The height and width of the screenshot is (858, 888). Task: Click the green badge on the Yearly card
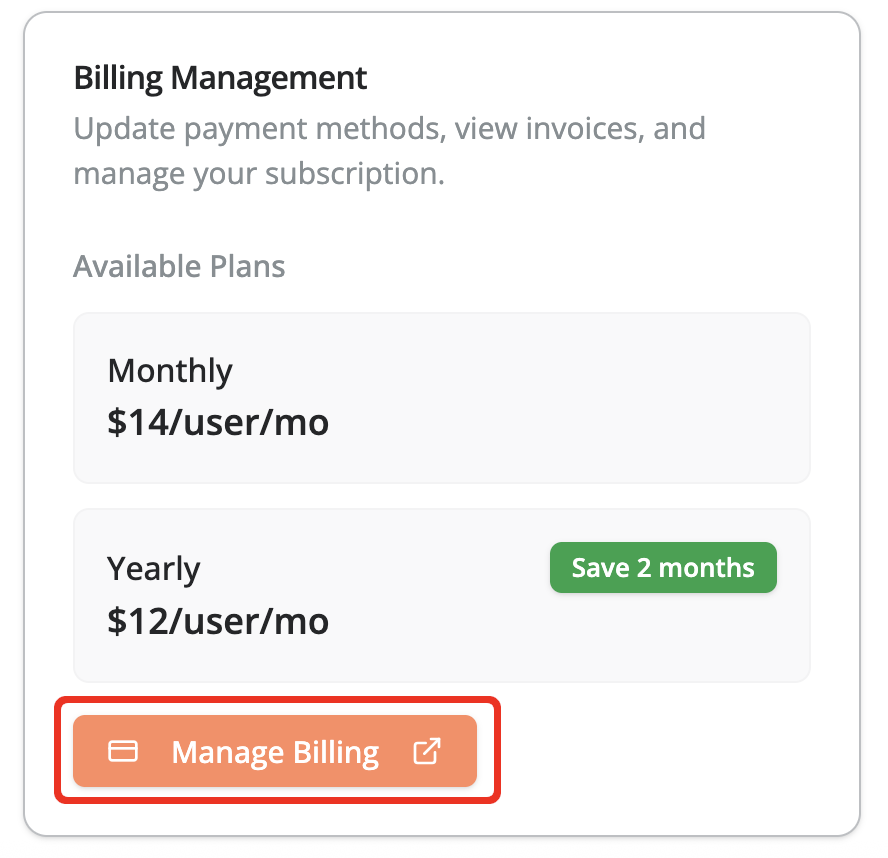663,567
